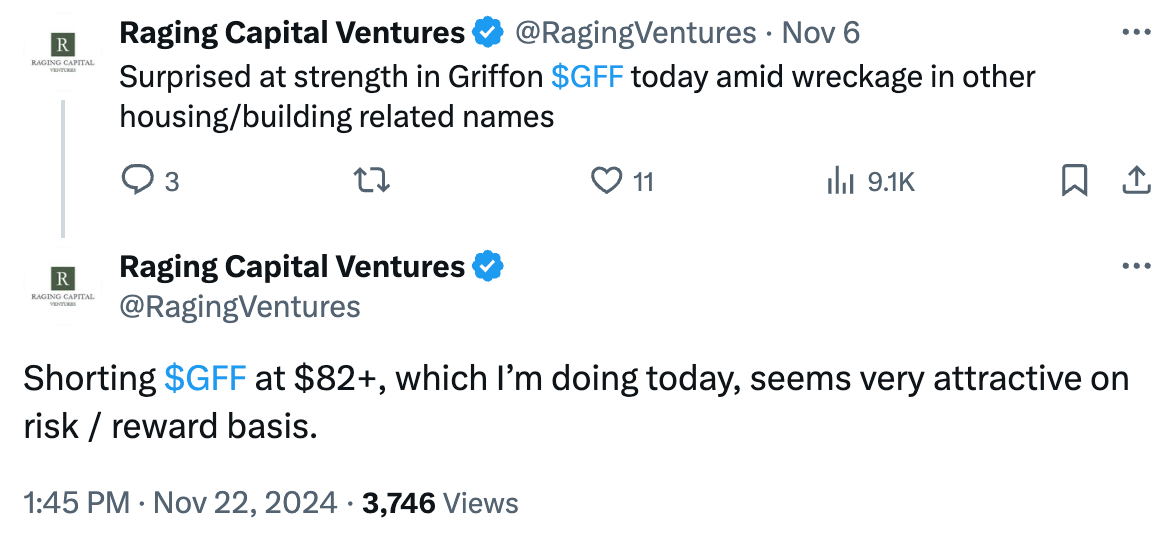Screen dimensions: 1172x540
Task: Open the Nov 6 date link
Action: [x=821, y=33]
